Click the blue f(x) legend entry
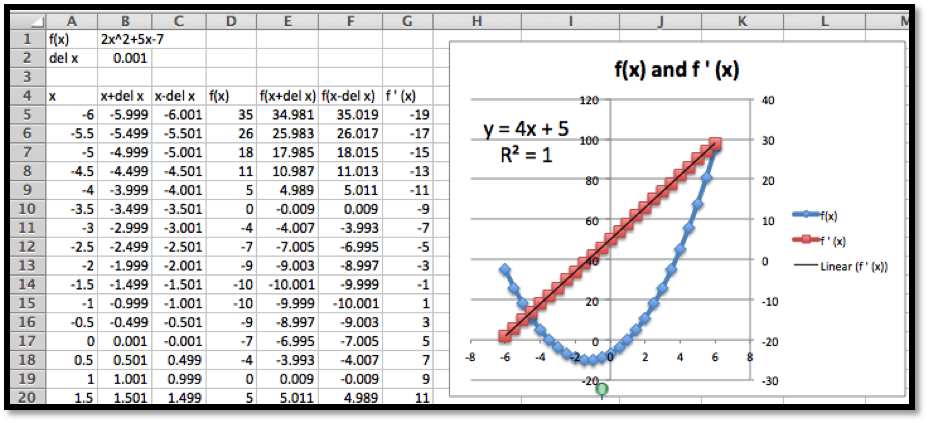 pyautogui.click(x=828, y=214)
